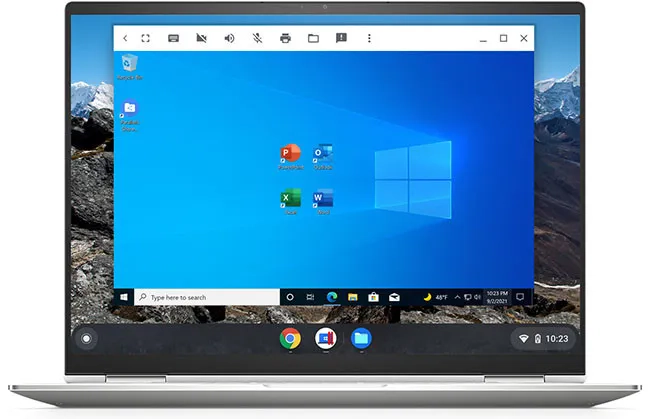The width and height of the screenshot is (650, 419).
Task: Open the weather widget showing 46°F
Action: 435,297
